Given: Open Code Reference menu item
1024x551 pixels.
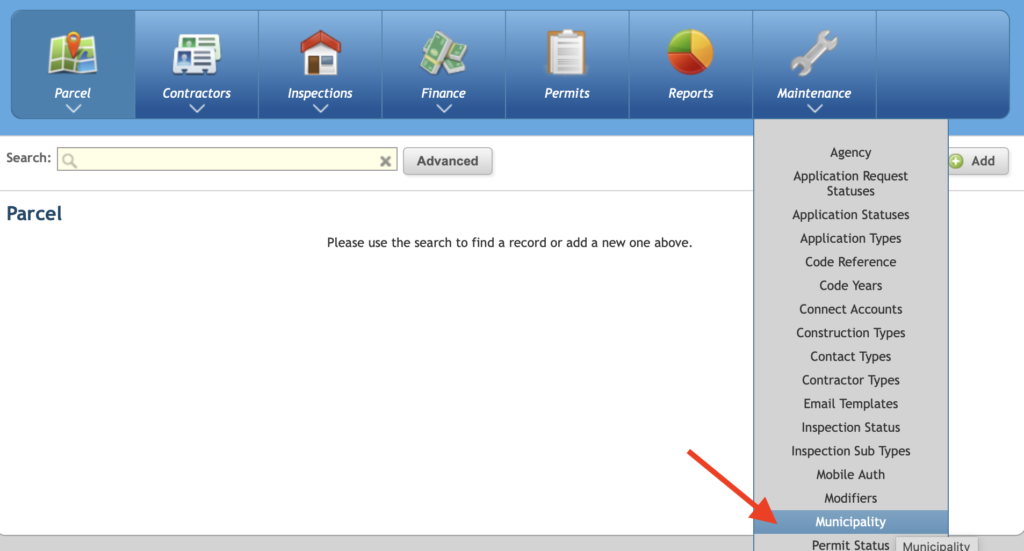Looking at the screenshot, I should [x=850, y=262].
